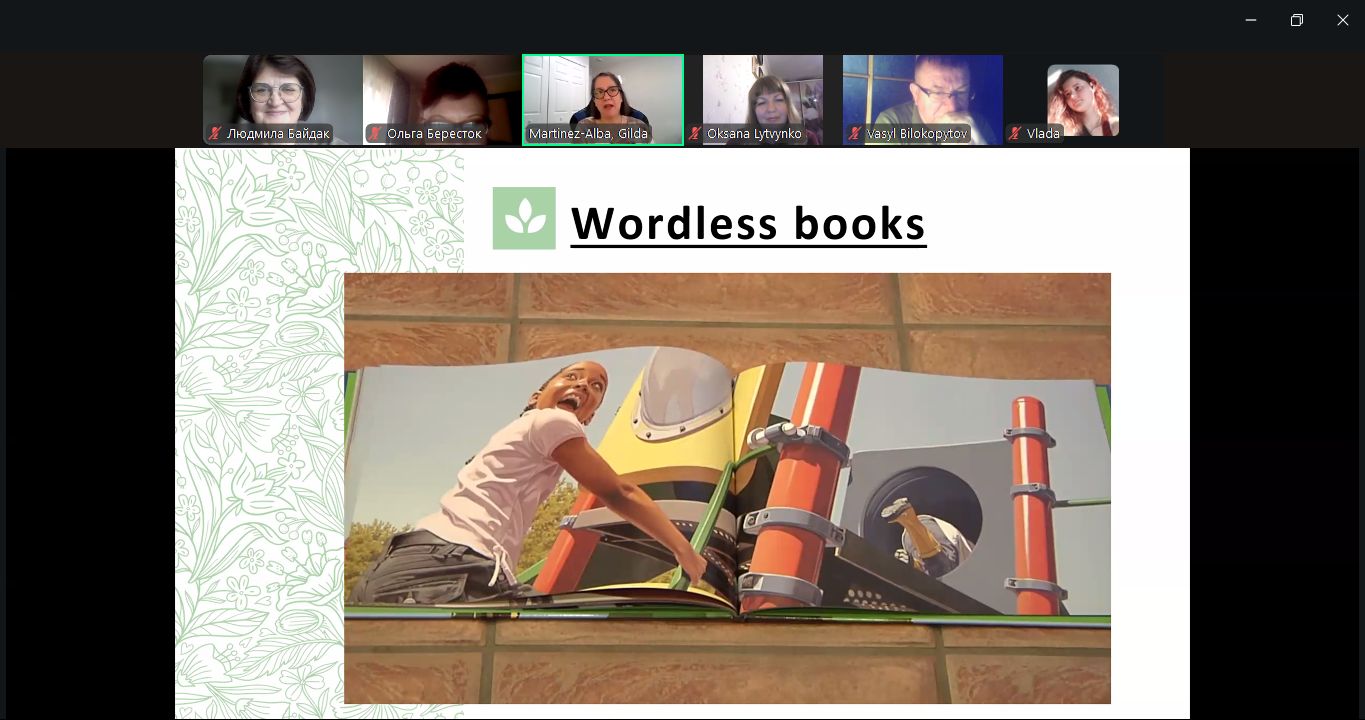Screen dimensions: 1365x720
Task: Click the open picture book photo
Action: coord(727,488)
